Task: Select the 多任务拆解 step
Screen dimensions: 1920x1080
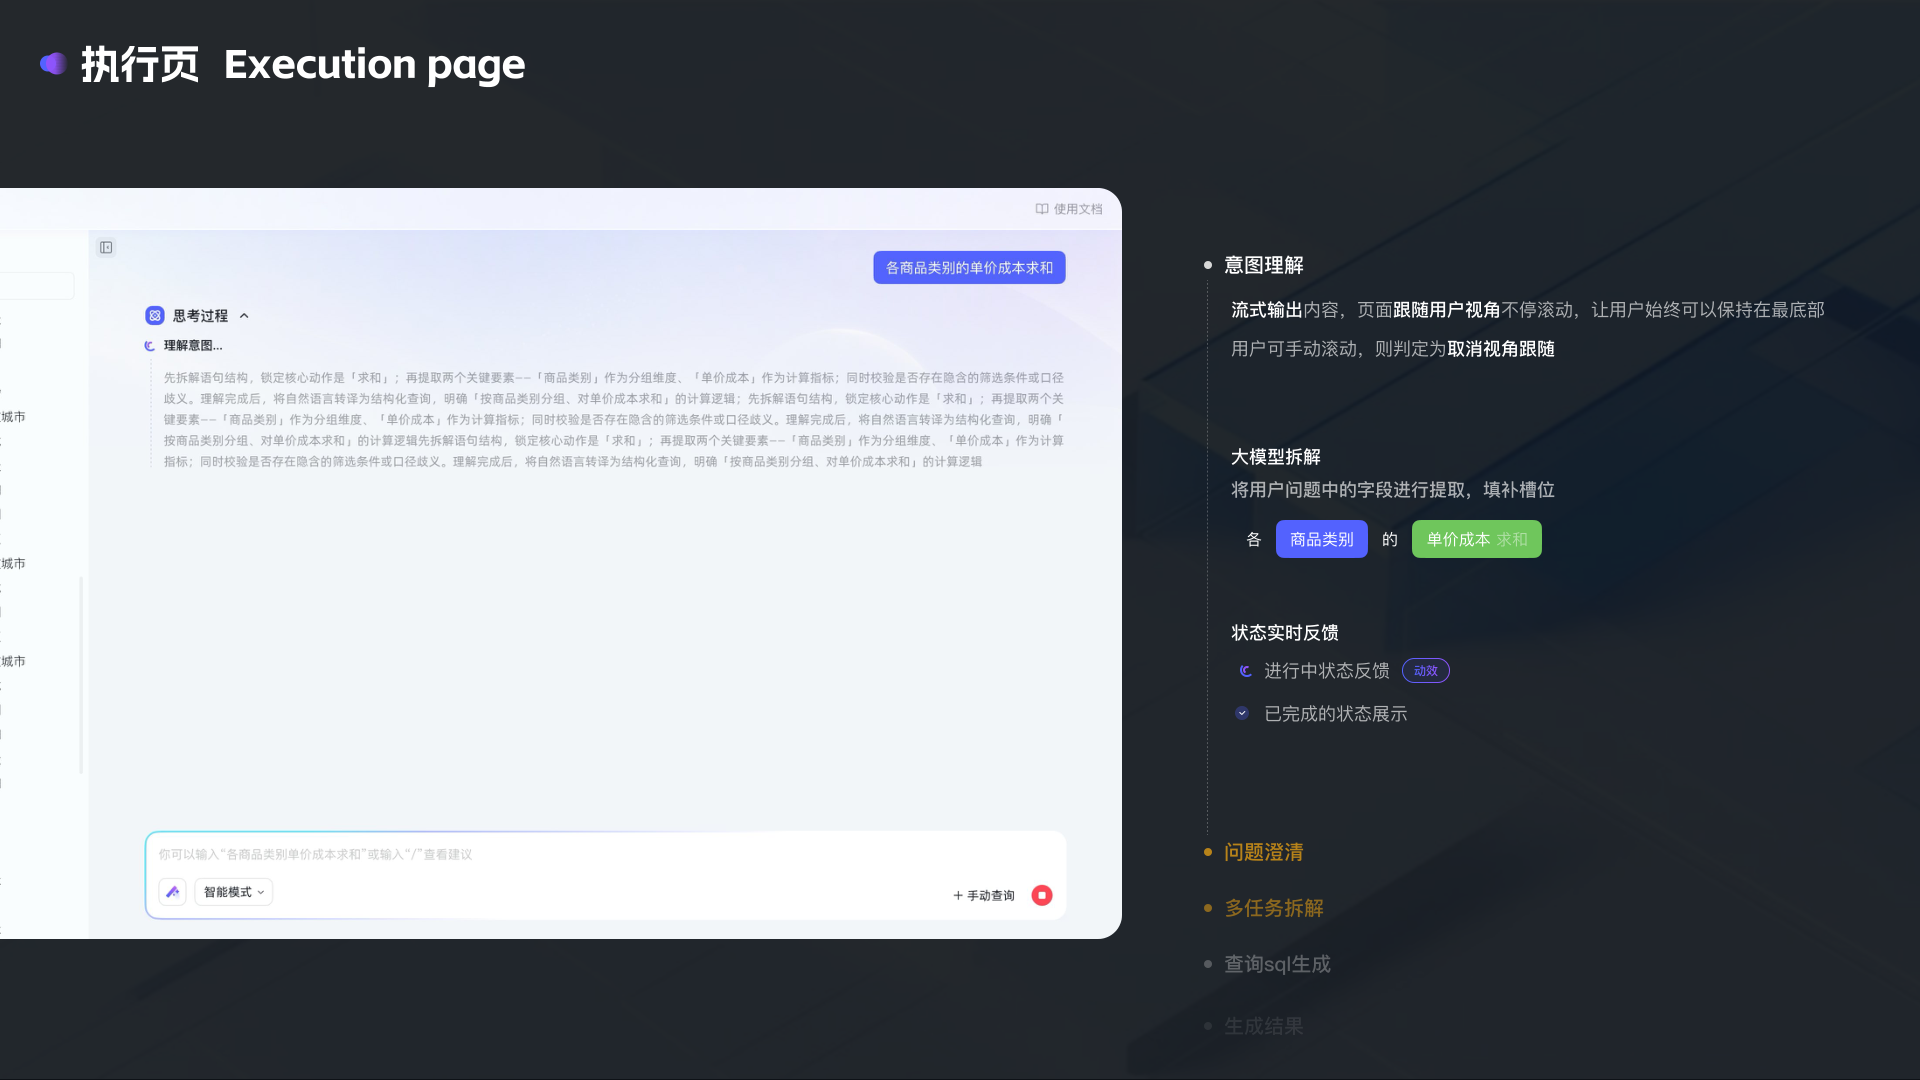Action: 1274,908
